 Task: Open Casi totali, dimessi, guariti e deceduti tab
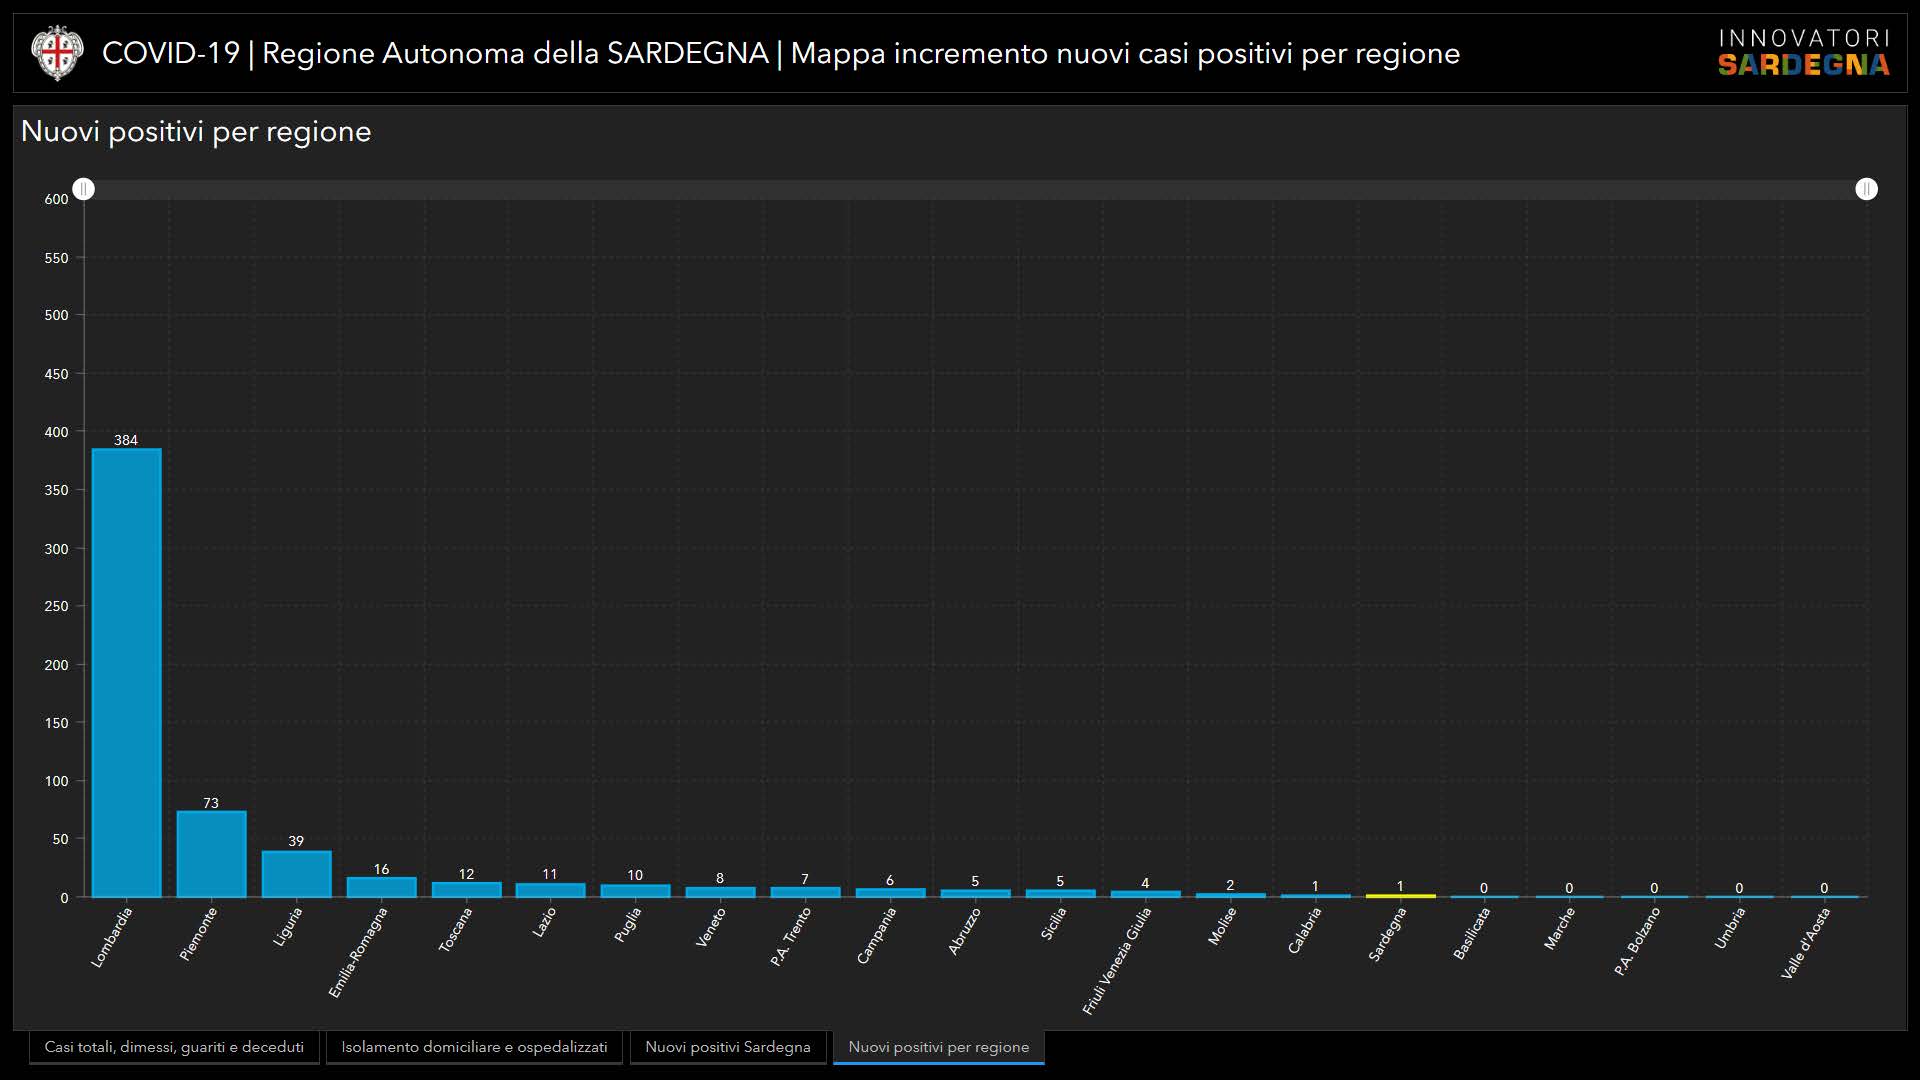[x=174, y=1047]
